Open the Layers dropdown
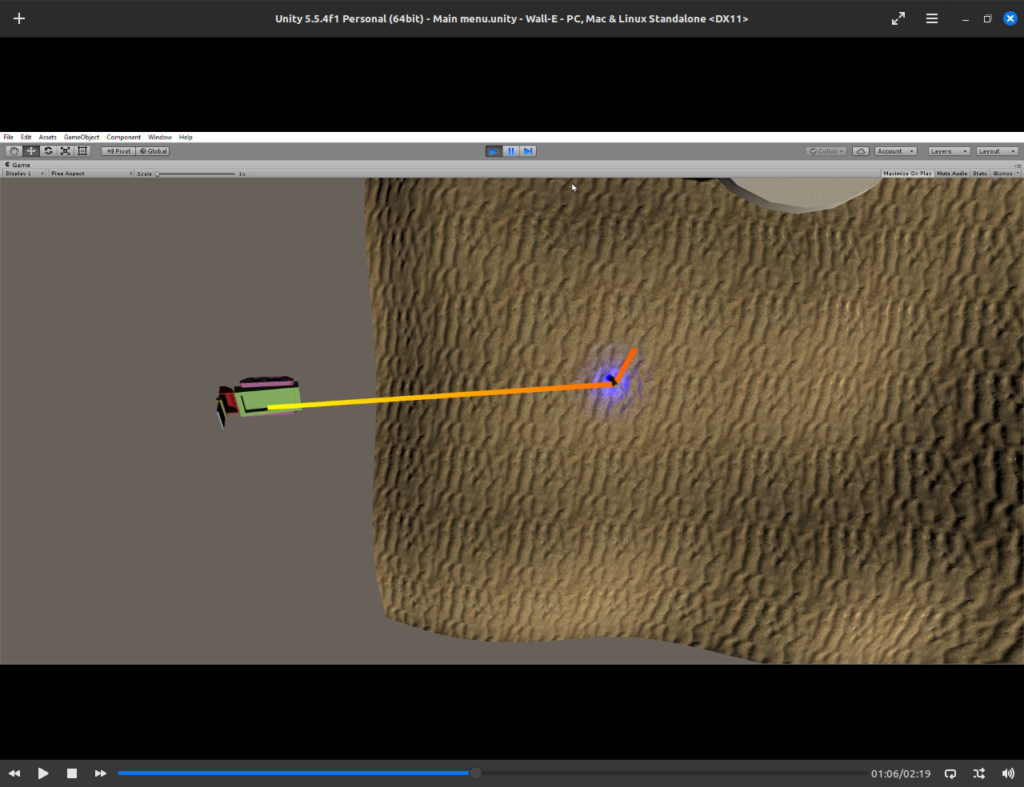The image size is (1024, 787). pyautogui.click(x=948, y=151)
